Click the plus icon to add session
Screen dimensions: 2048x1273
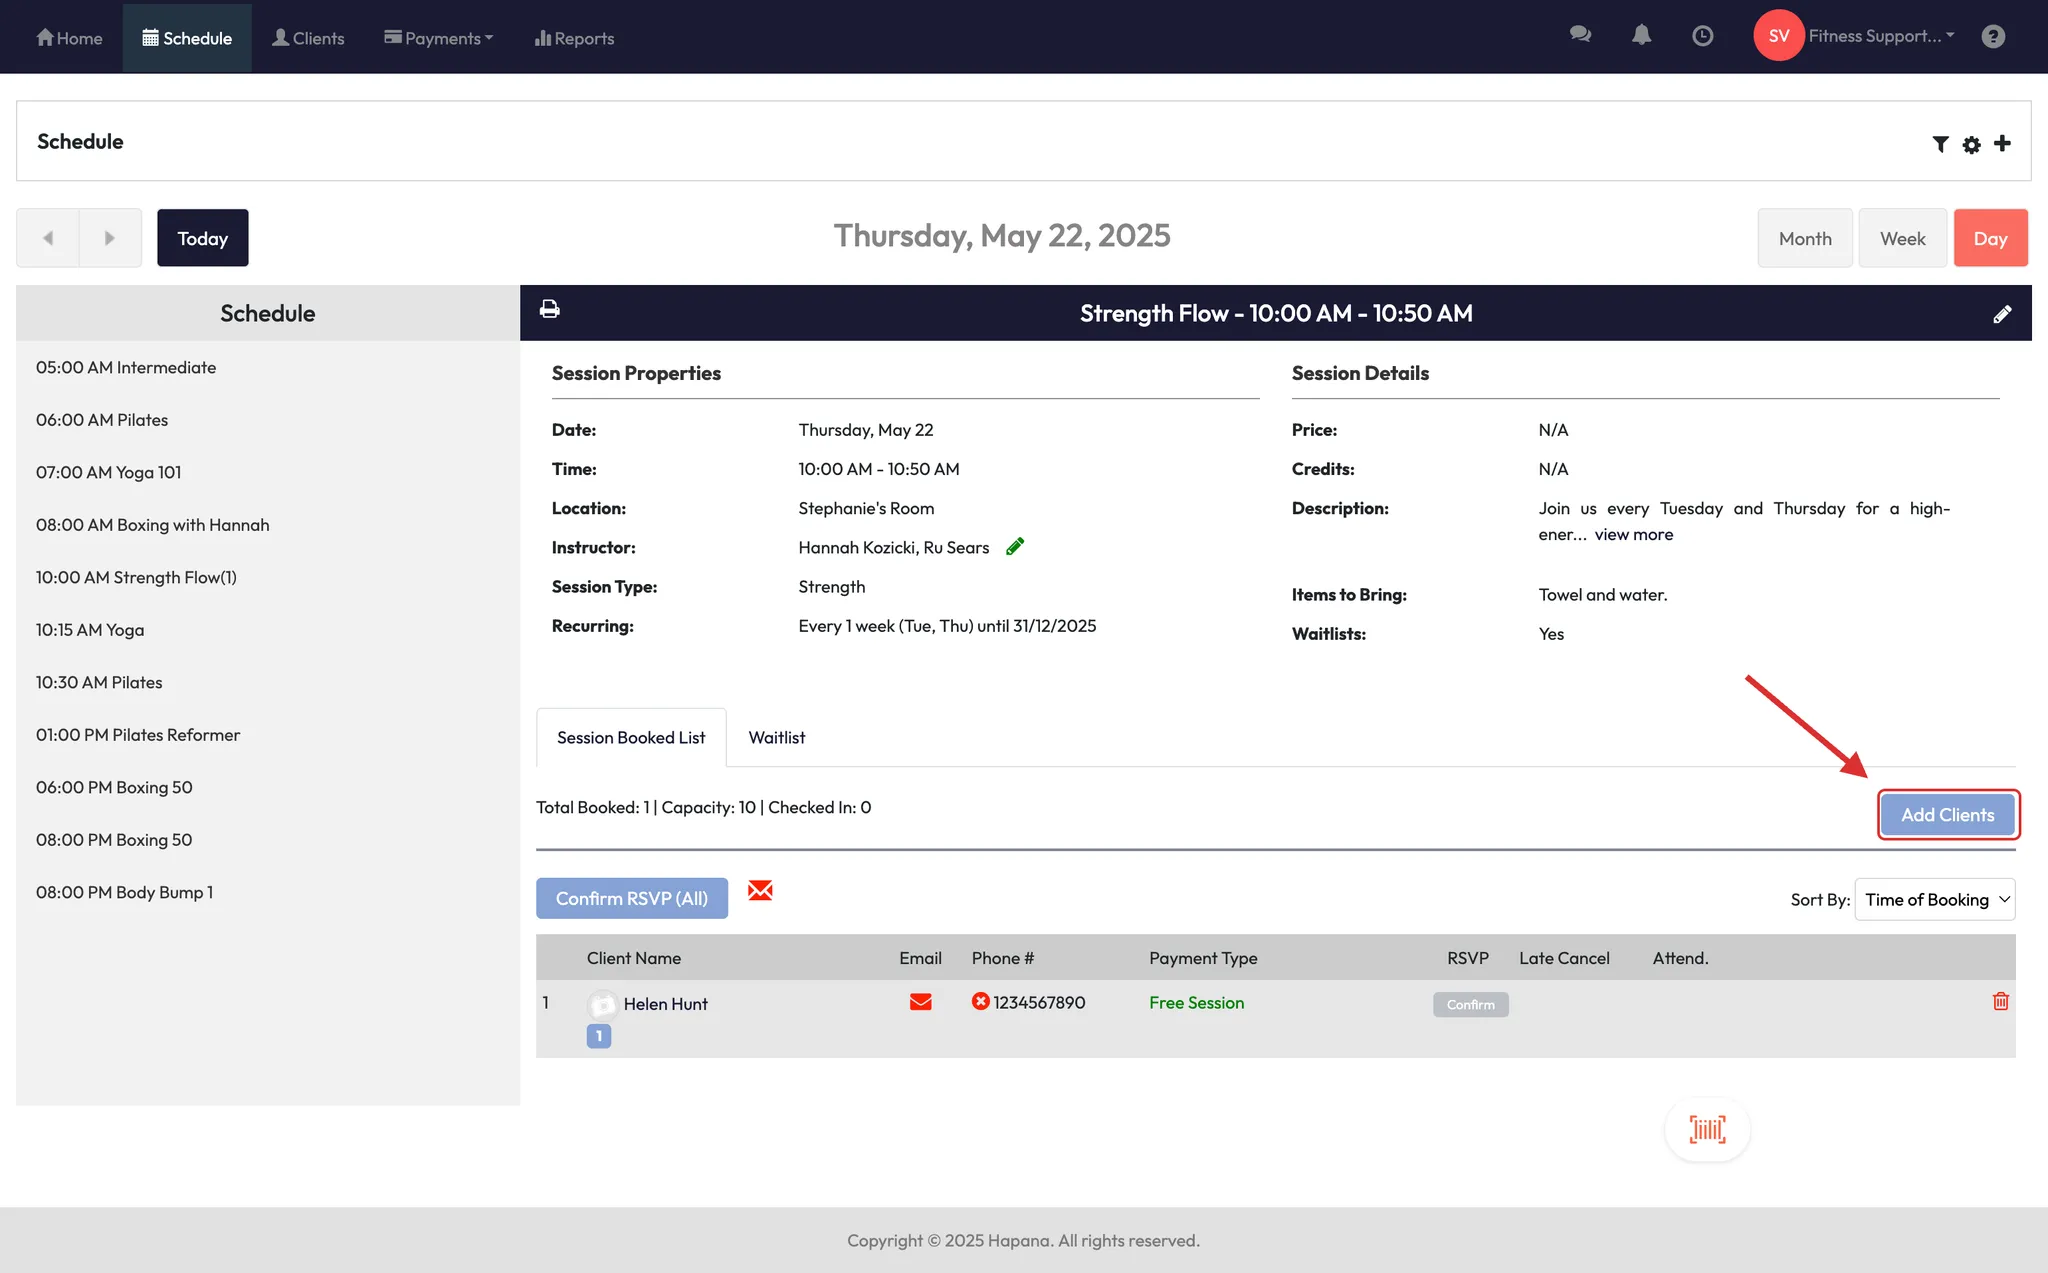tap(2002, 143)
